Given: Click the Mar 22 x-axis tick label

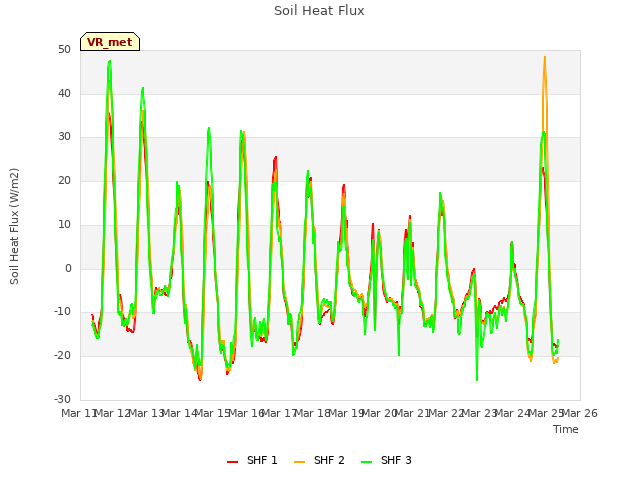Looking at the screenshot, I should coord(446,413).
